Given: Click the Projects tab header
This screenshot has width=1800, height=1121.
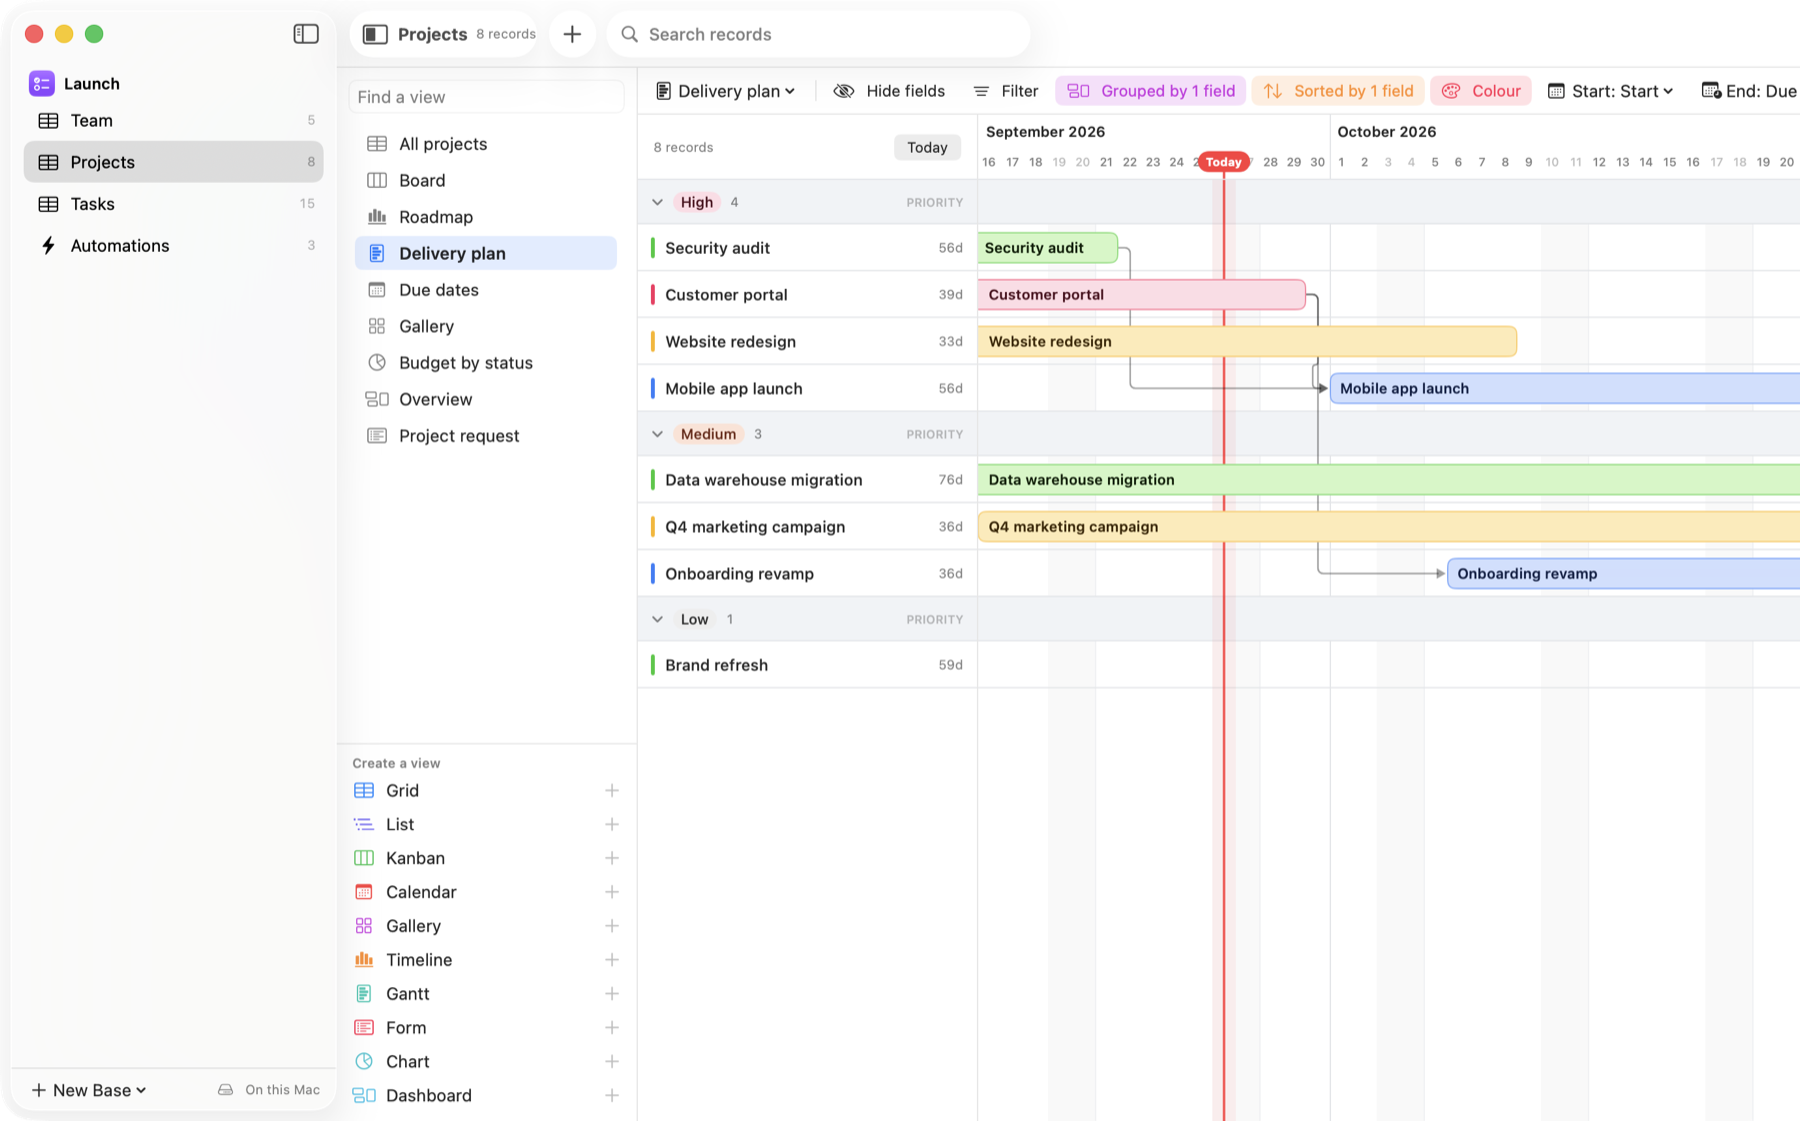Looking at the screenshot, I should coord(444,34).
